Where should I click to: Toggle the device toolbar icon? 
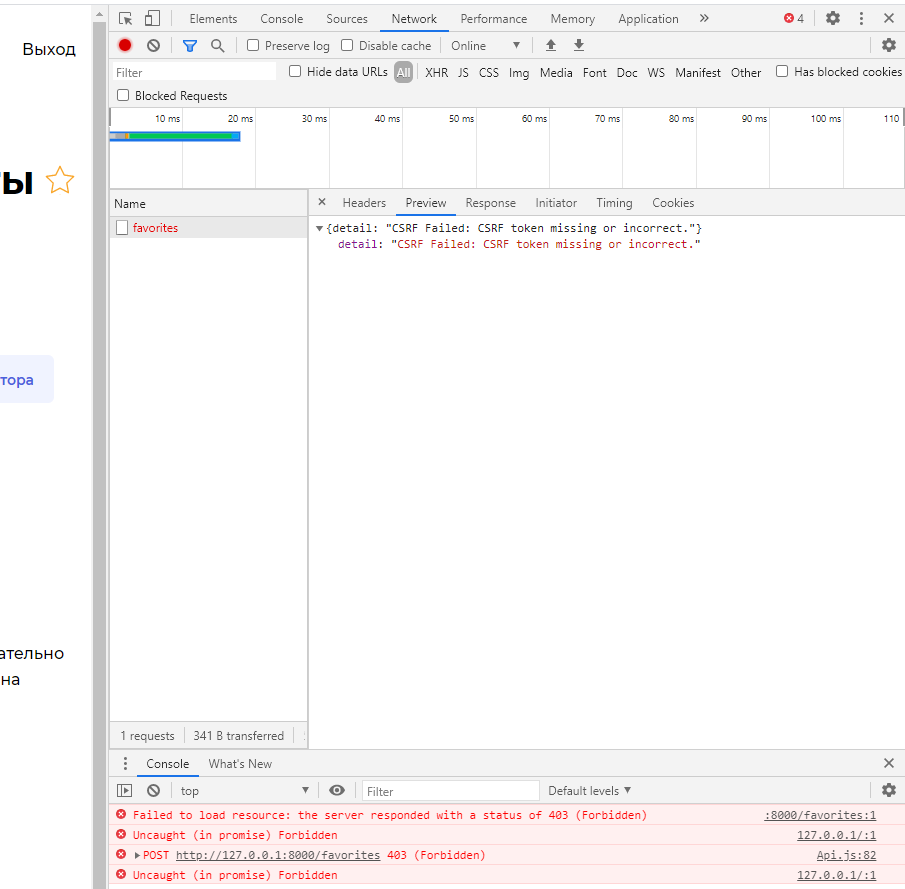tap(152, 18)
